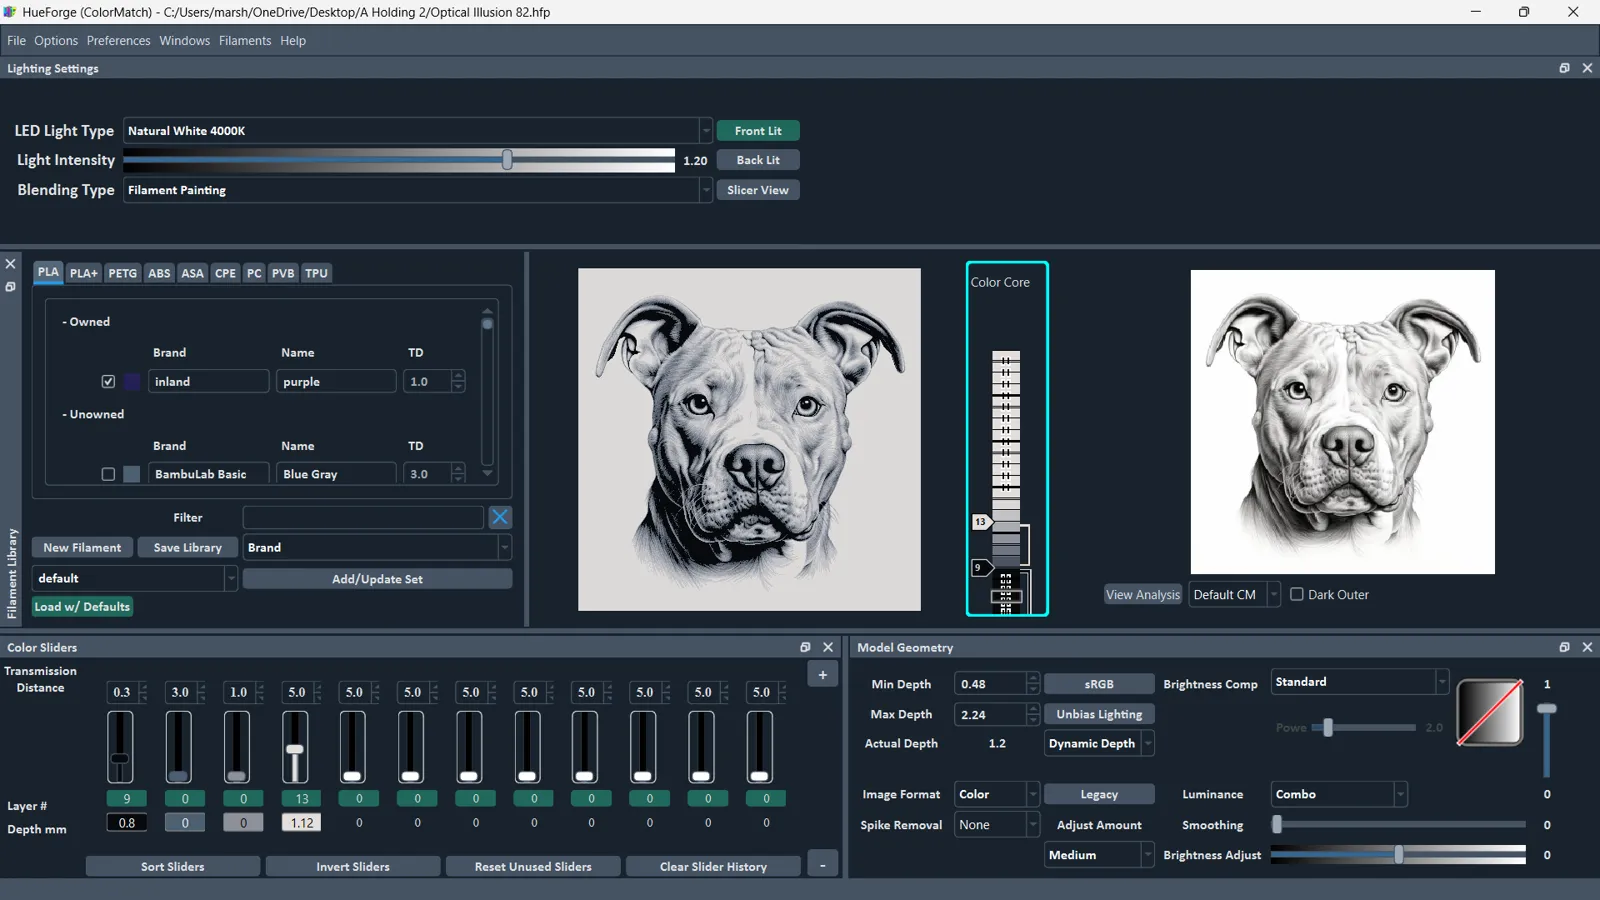This screenshot has width=1600, height=900.
Task: Click the inland purple color swatch
Action: point(132,381)
